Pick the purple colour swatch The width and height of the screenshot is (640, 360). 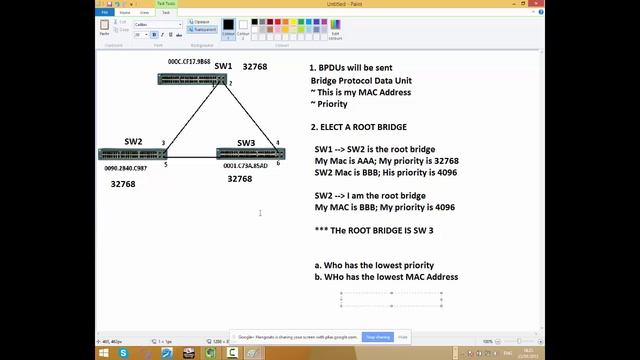coord(324,22)
